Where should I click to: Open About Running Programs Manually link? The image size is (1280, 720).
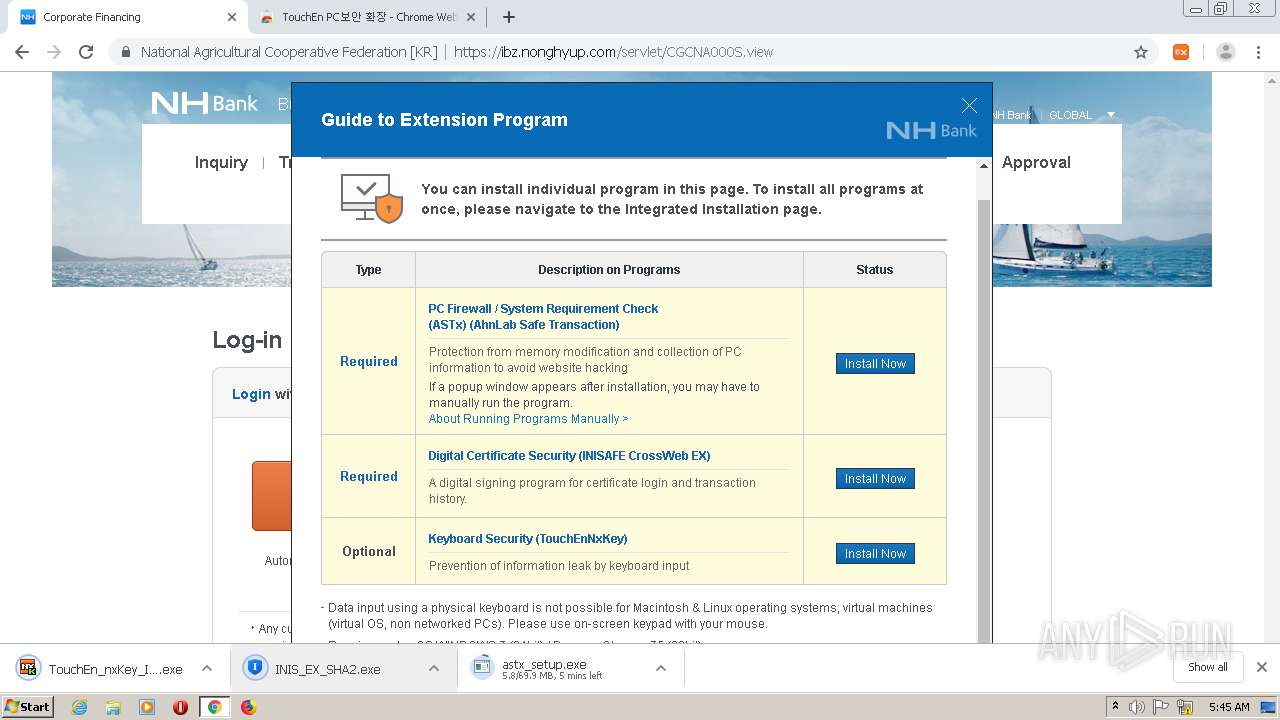pyautogui.click(x=528, y=419)
